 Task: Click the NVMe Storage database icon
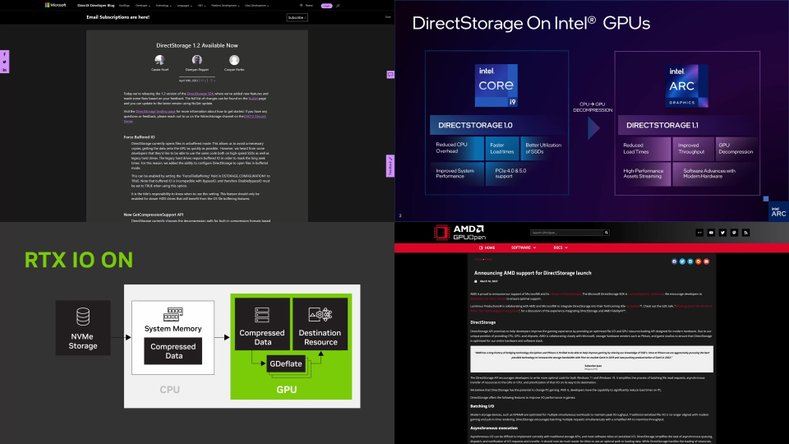click(x=83, y=317)
